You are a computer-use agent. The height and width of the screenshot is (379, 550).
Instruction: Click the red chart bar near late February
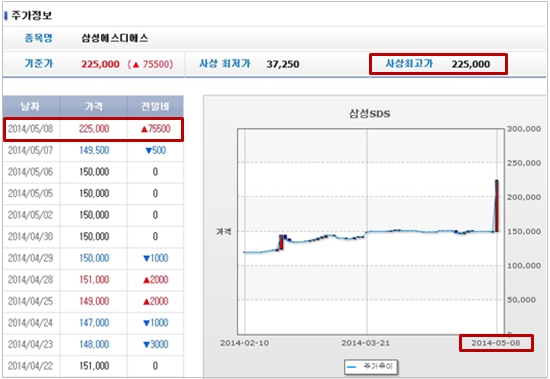(281, 242)
